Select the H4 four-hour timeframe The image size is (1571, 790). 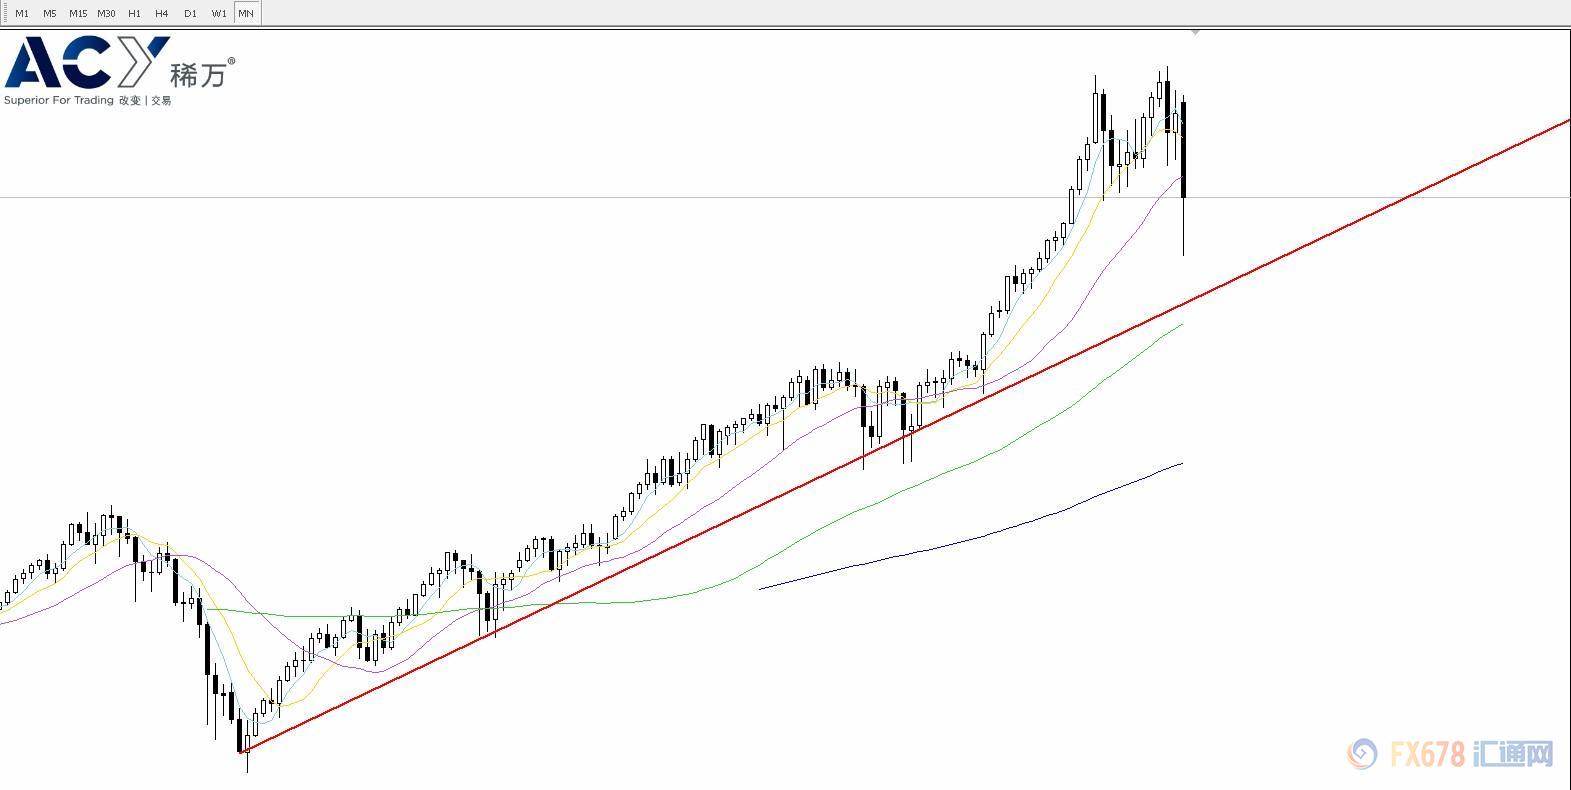point(162,13)
